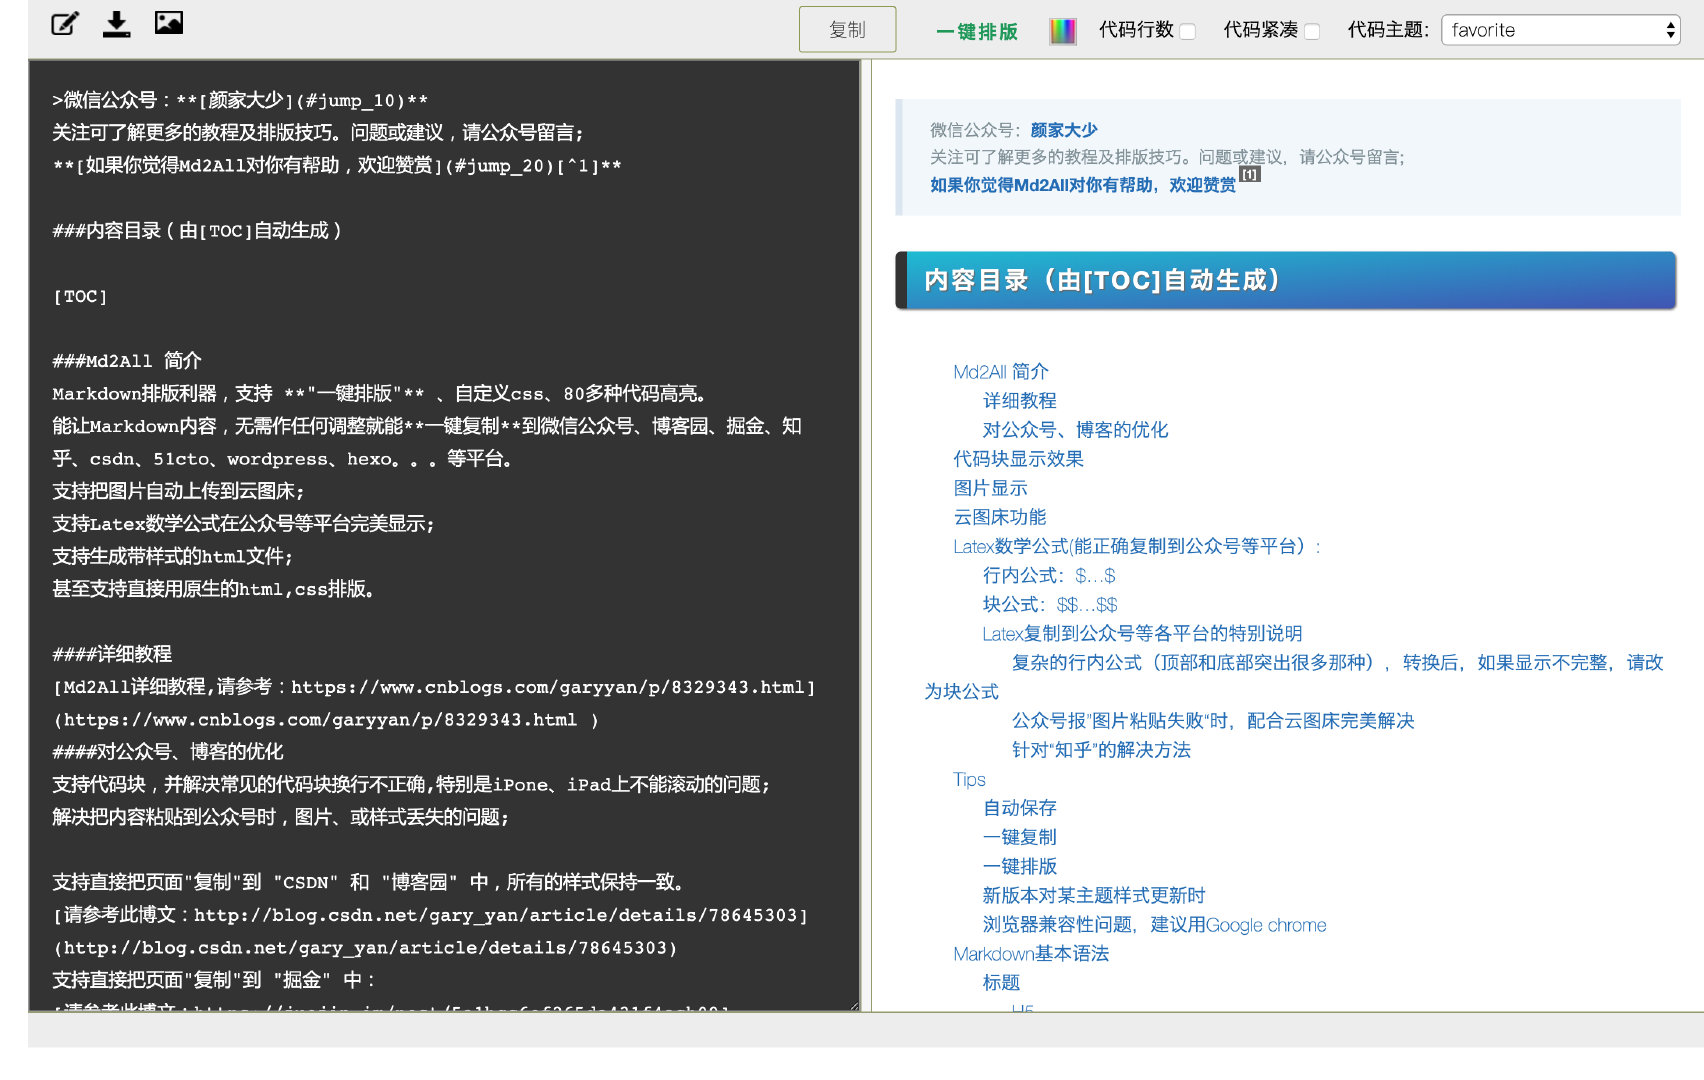Click the editor resize handle at corner
Screen dimensions: 1704x1080
pyautogui.click(x=854, y=1006)
